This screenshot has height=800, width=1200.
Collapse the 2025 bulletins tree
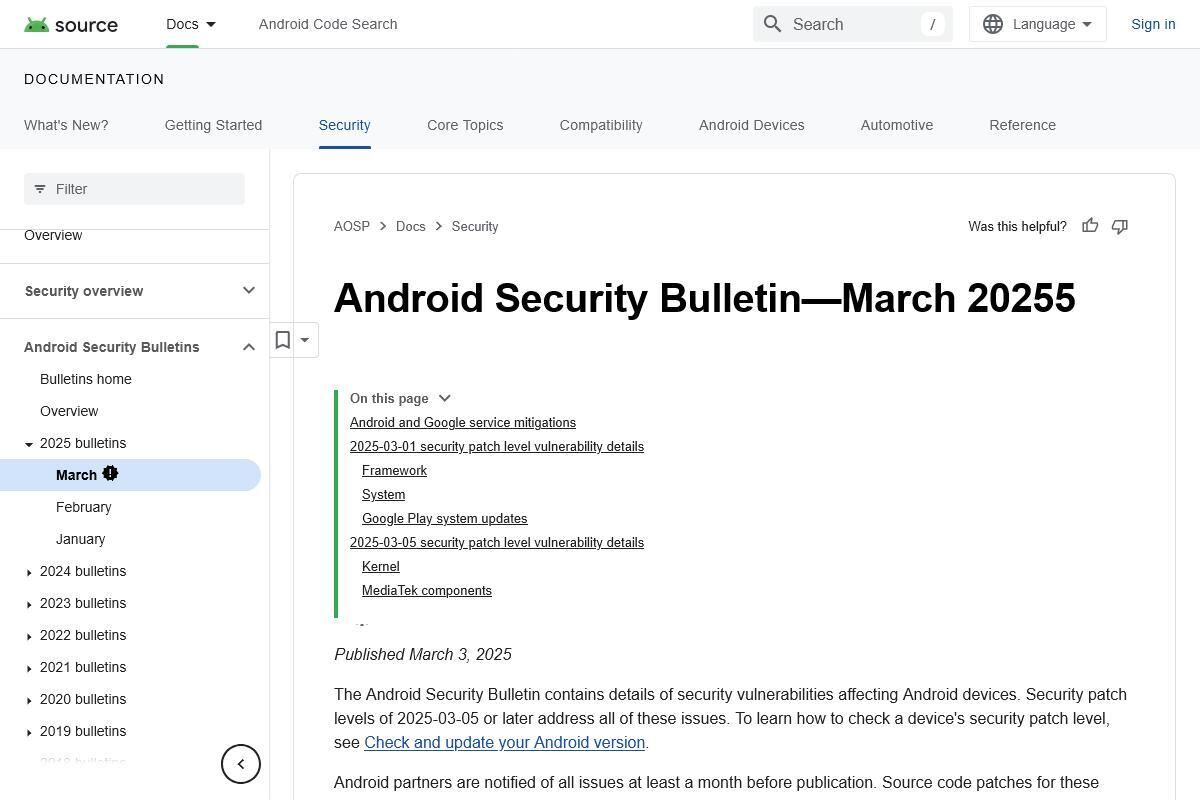(x=29, y=444)
